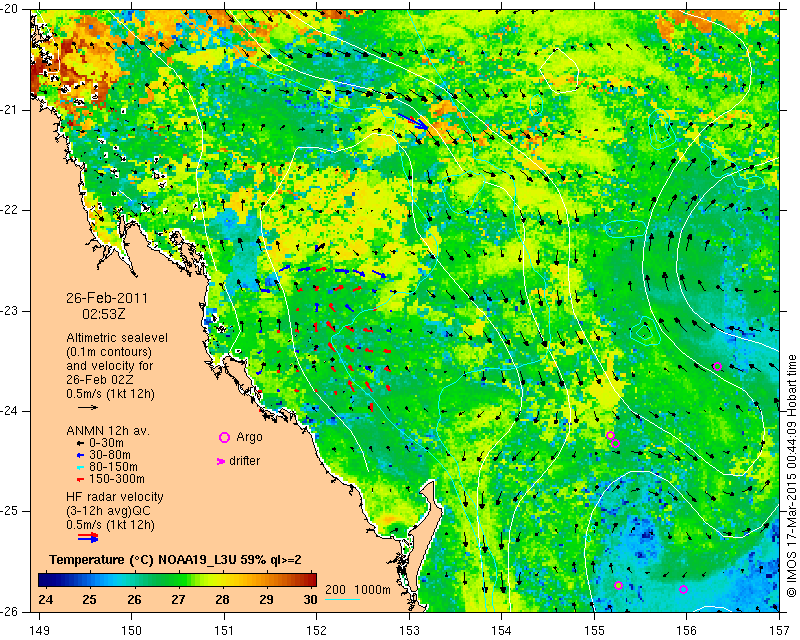800x640 pixels.
Task: Click the '0-30m' depth range label
Action: 106,443
